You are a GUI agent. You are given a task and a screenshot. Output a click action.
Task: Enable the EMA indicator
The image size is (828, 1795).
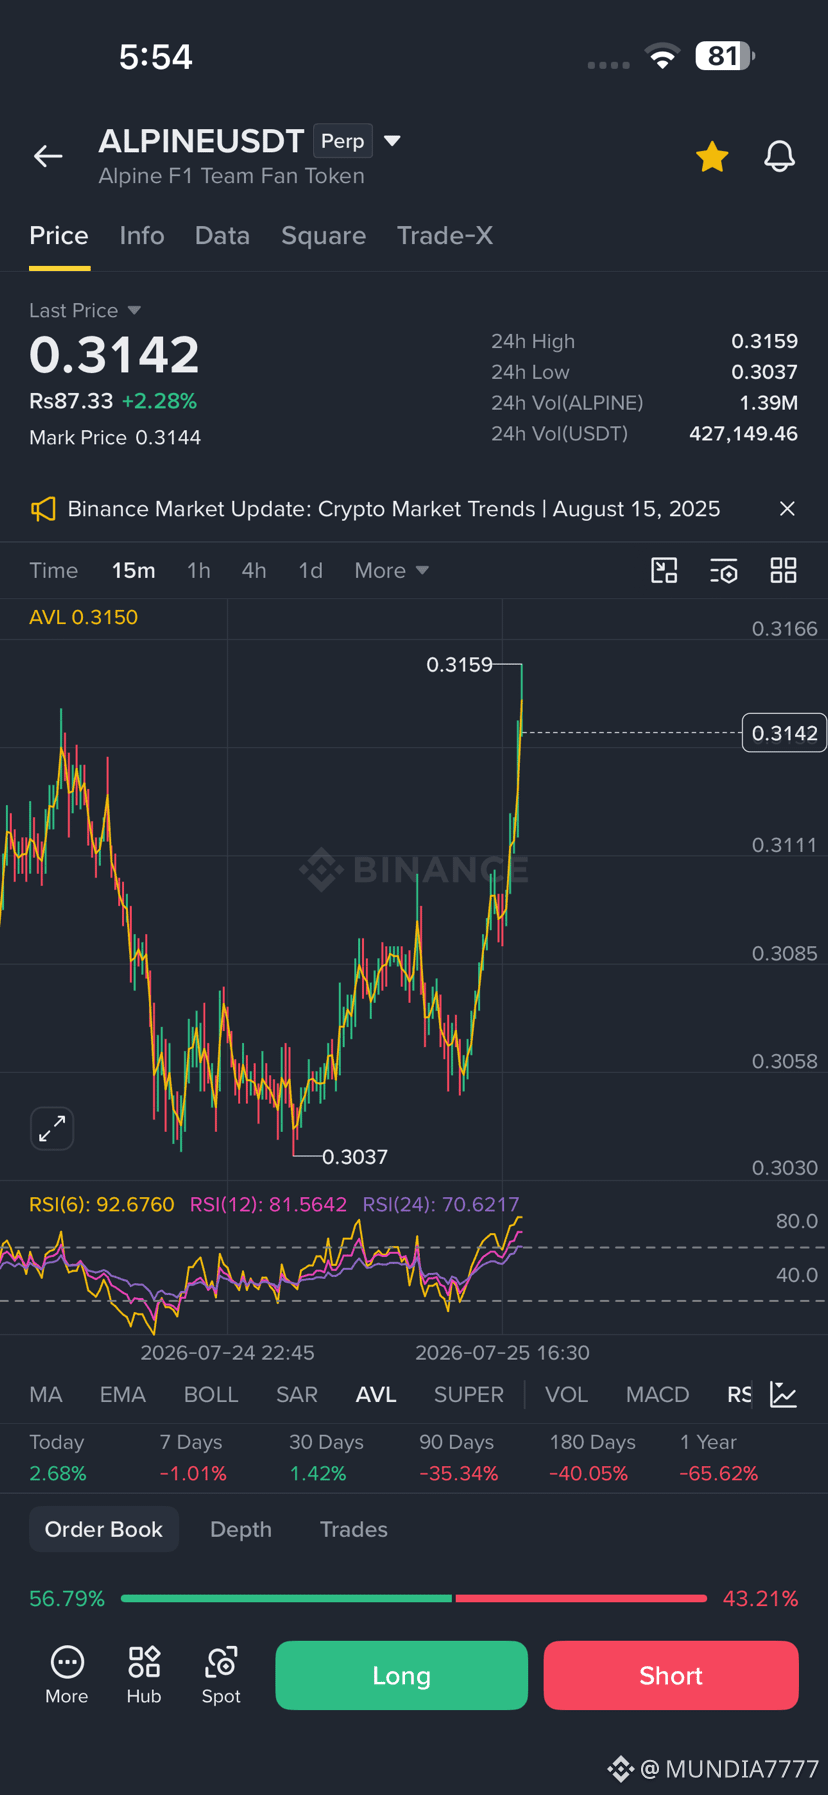click(123, 1395)
